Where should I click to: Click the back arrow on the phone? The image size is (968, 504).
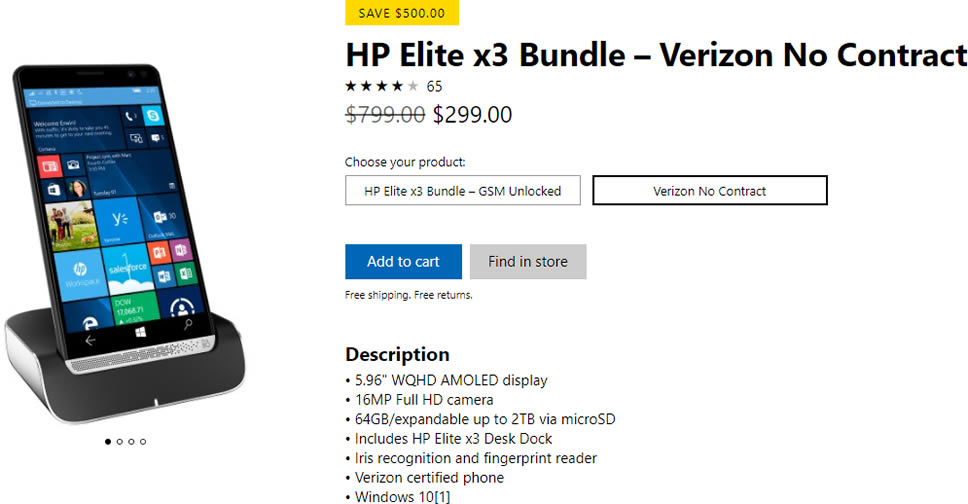[x=91, y=340]
